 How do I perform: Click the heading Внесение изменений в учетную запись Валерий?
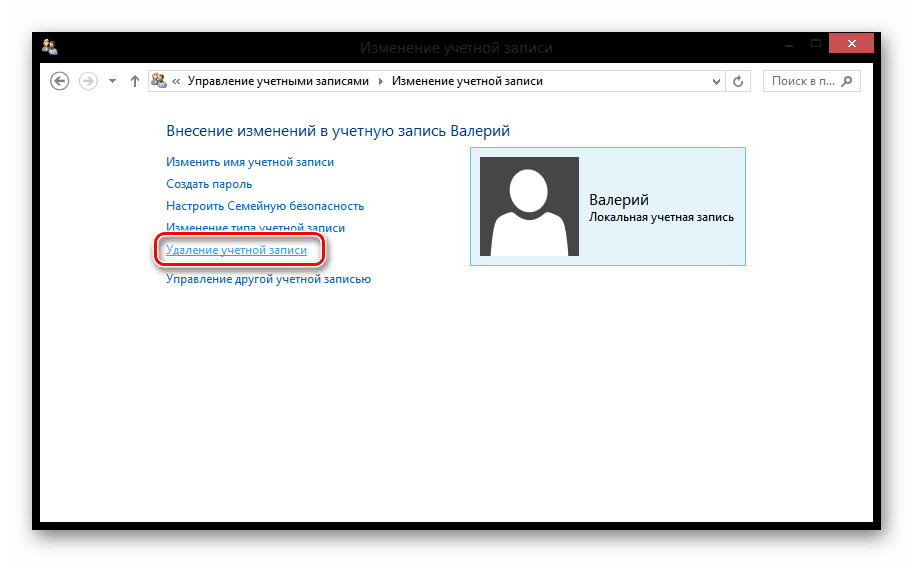[338, 131]
